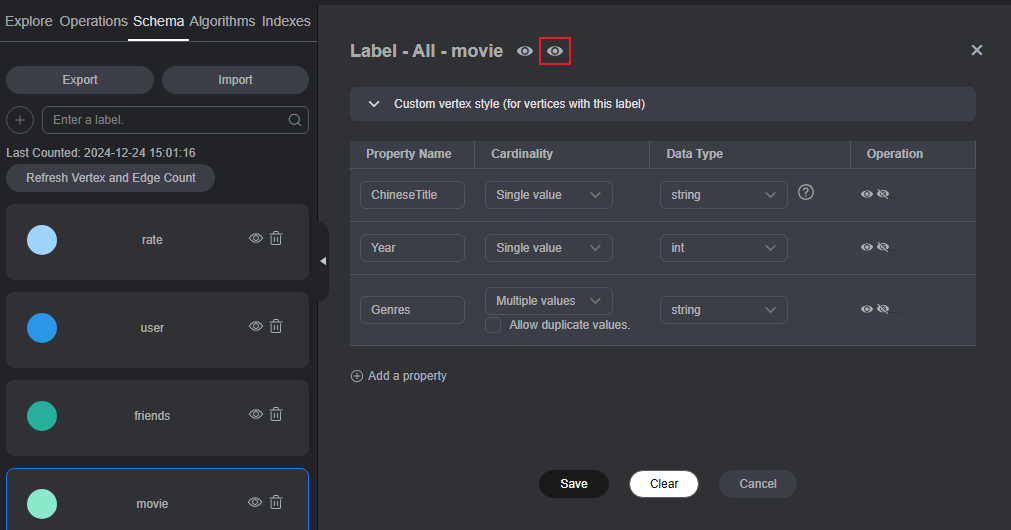The width and height of the screenshot is (1011, 530).
Task: Click the Import button
Action: [235, 80]
